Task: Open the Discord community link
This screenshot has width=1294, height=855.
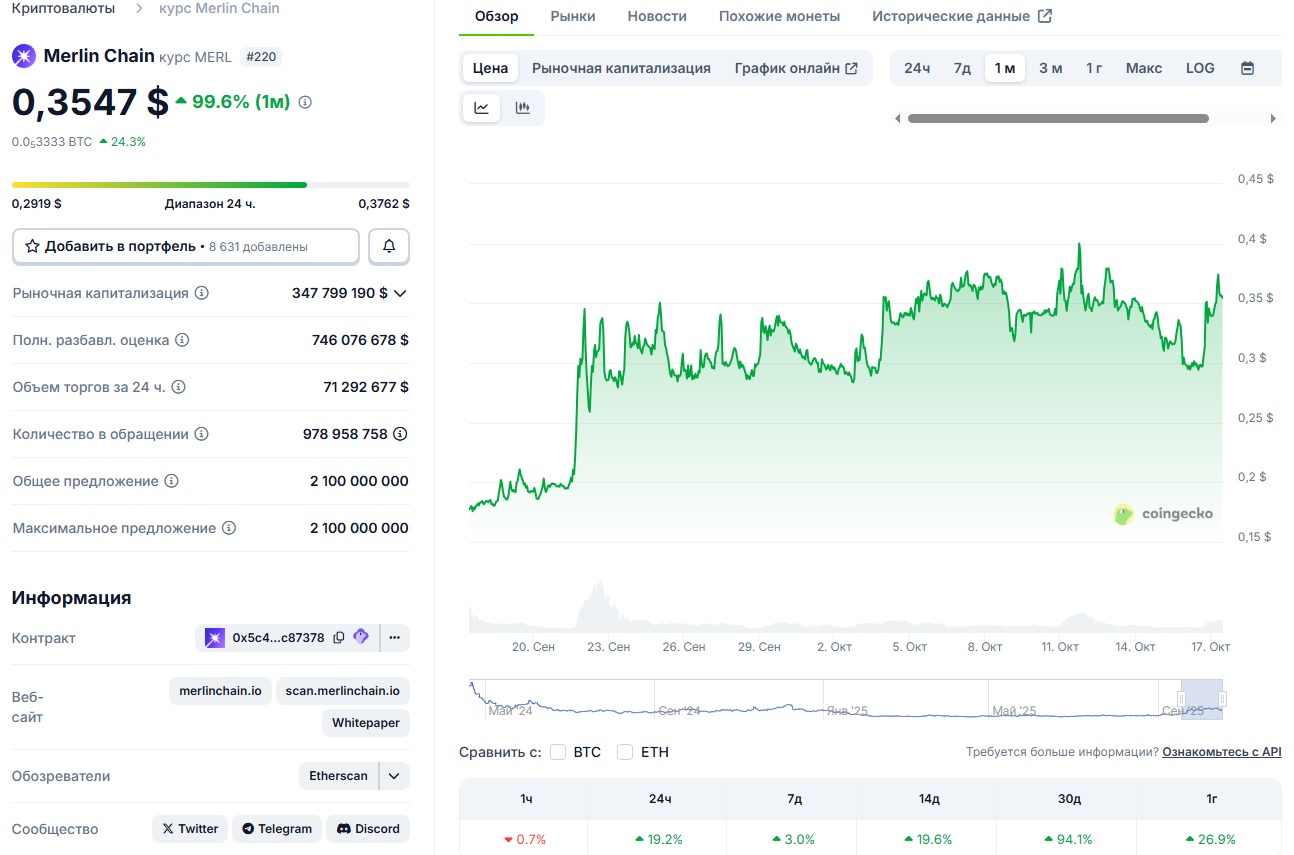Action: pyautogui.click(x=368, y=829)
